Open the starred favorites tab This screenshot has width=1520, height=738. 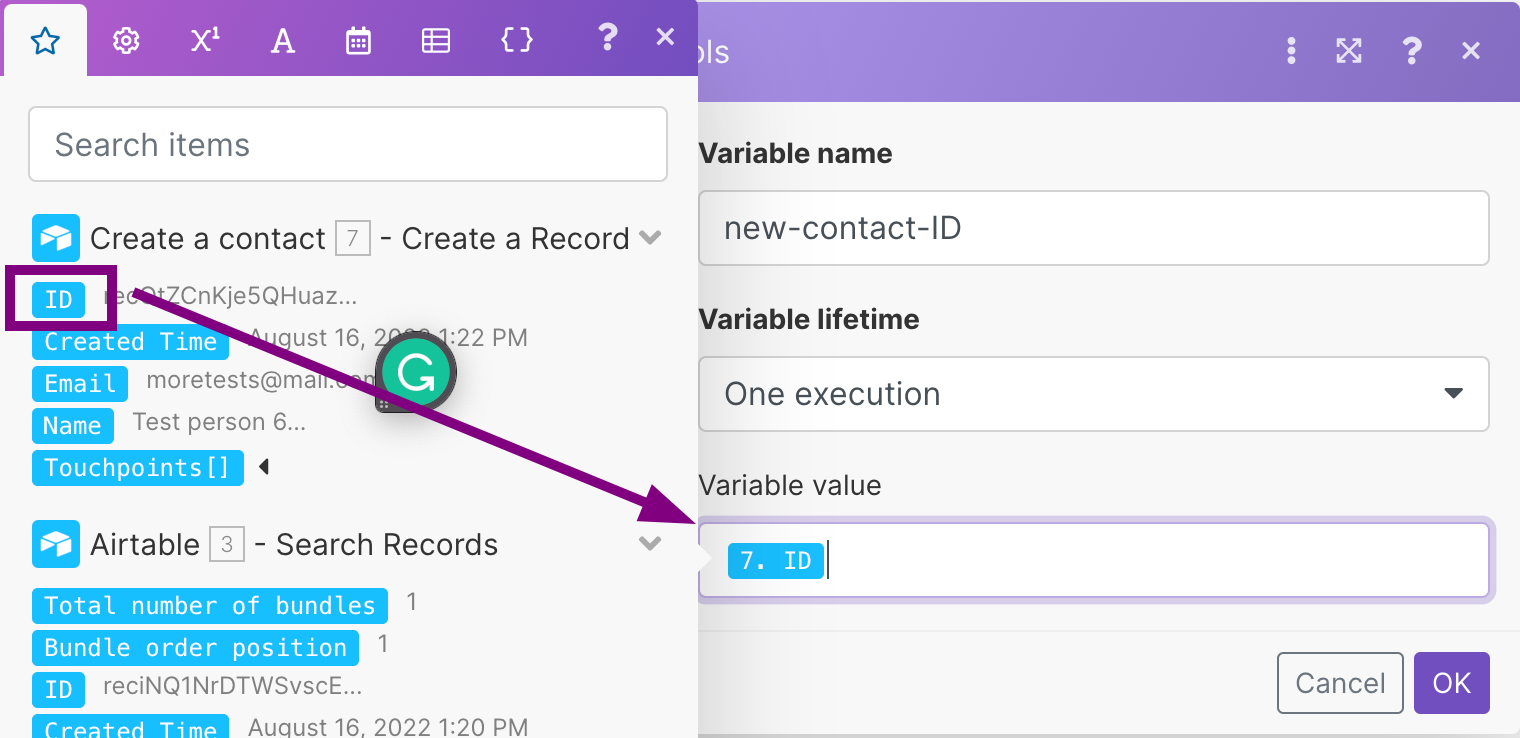[x=46, y=41]
